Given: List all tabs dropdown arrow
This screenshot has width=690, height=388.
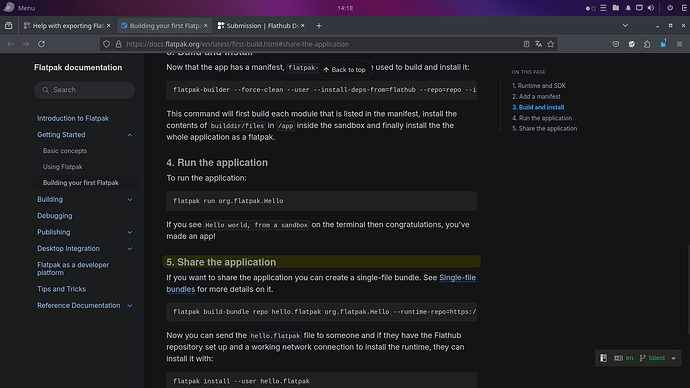Looking at the screenshot, I should 625,26.
